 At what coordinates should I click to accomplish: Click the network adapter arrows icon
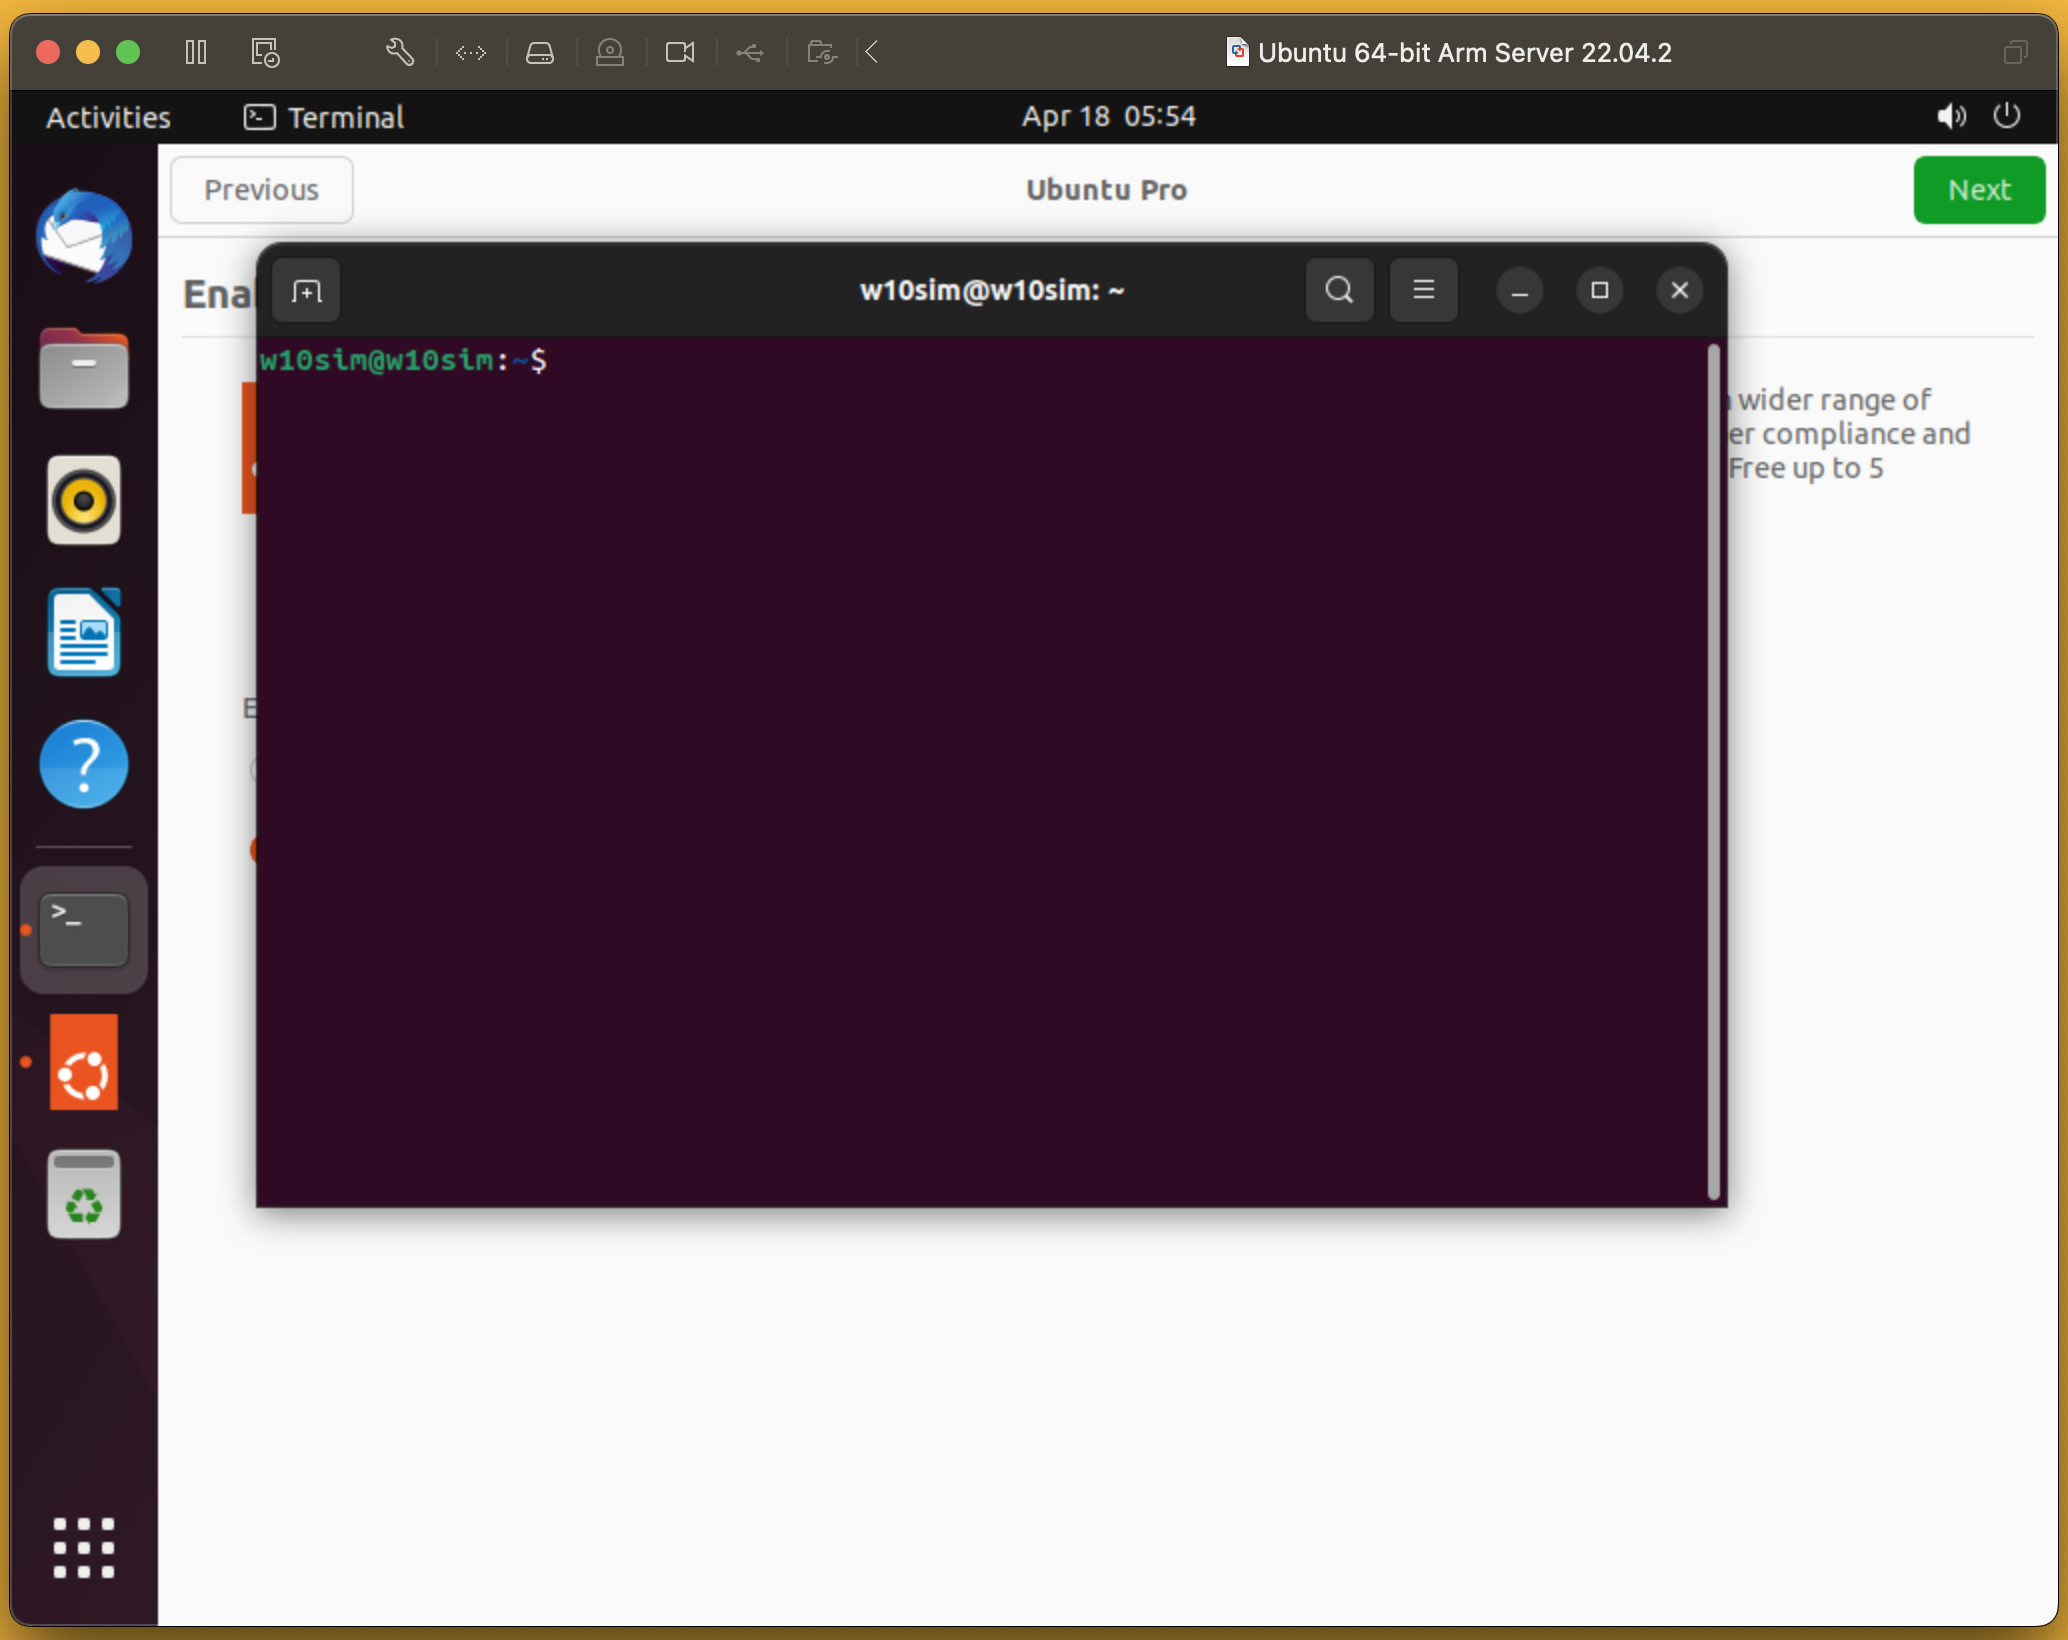470,52
